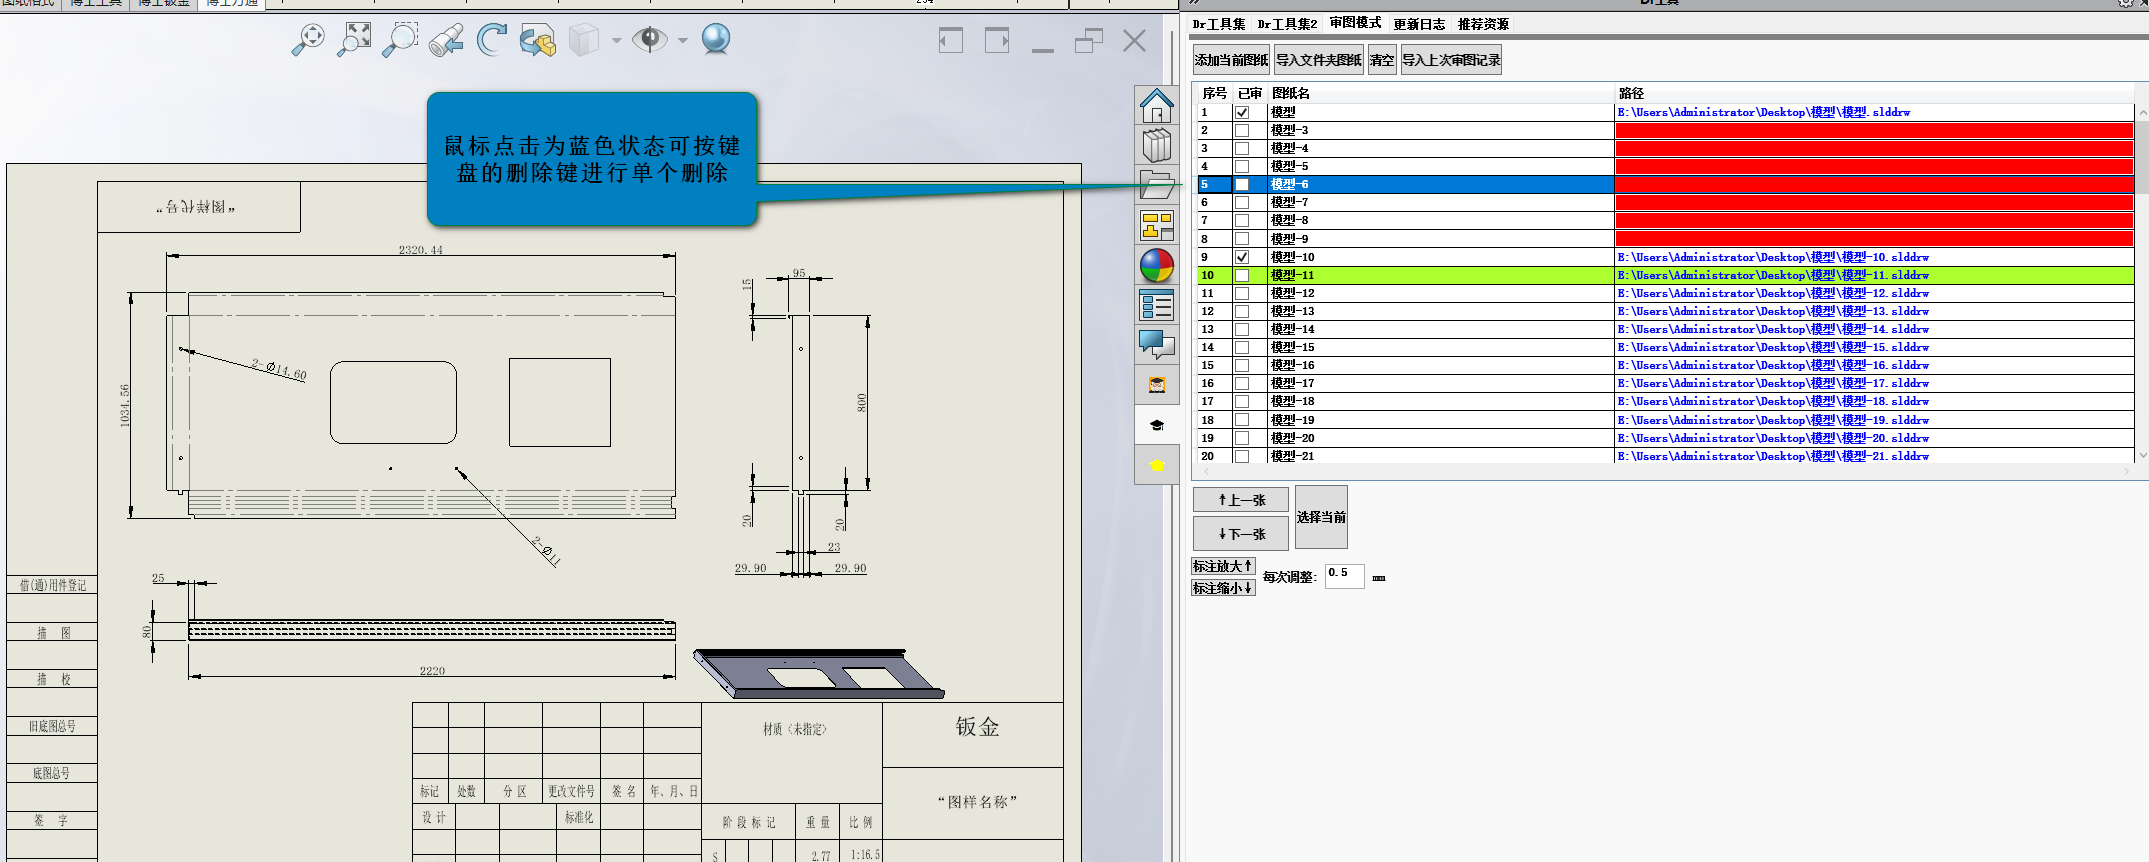Switch to the 更新日志 tab
2149x862 pixels.
point(1419,24)
